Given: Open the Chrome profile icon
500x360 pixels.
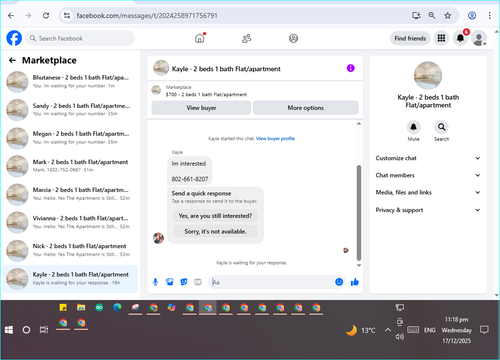Looking at the screenshot, I should click(x=472, y=16).
